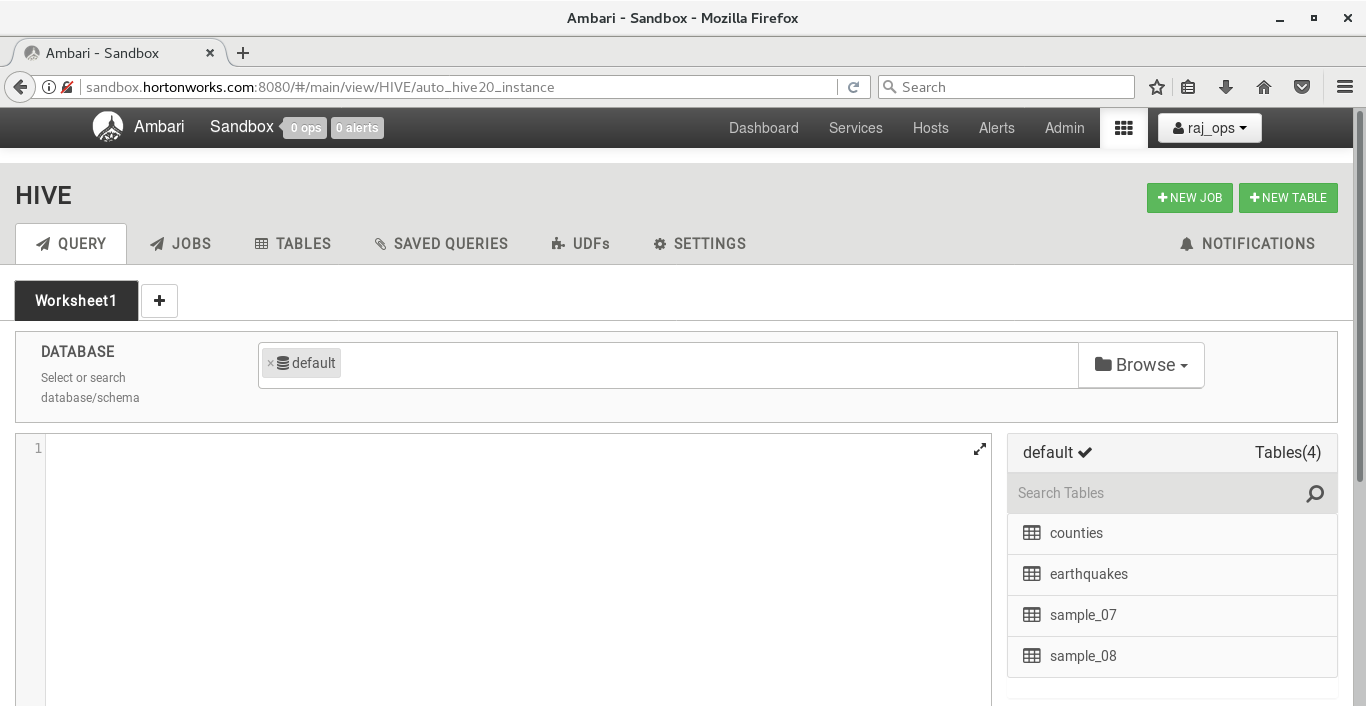Viewport: 1366px width, 706px height.
Task: Open a new browser tab
Action: 243,53
